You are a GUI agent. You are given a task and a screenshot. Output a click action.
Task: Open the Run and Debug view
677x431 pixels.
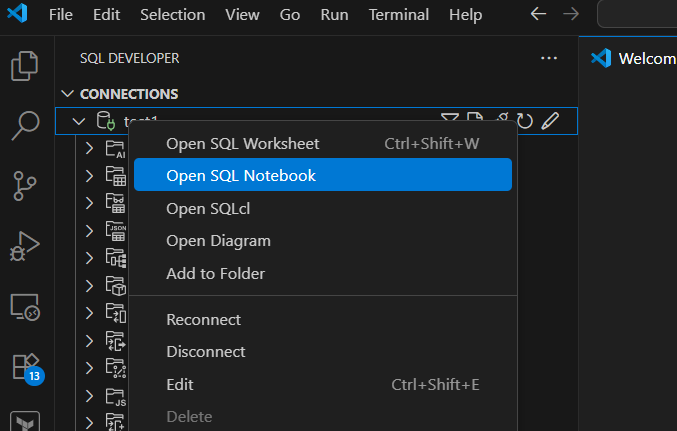click(24, 245)
